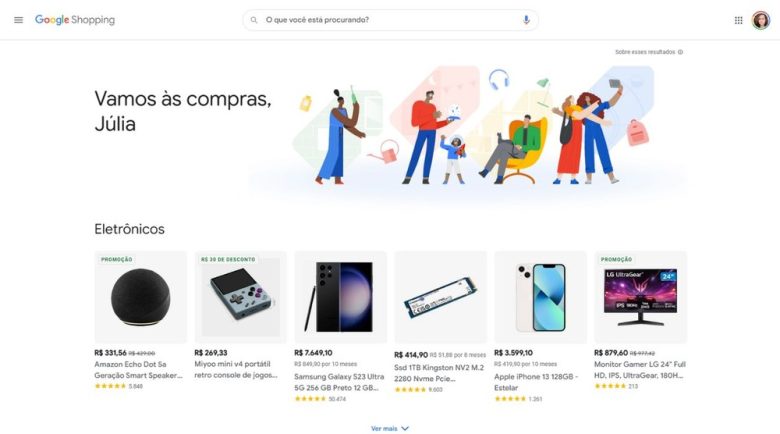Open the Monitor Gamer LG 24" listing
780x434 pixels.
click(x=640, y=370)
